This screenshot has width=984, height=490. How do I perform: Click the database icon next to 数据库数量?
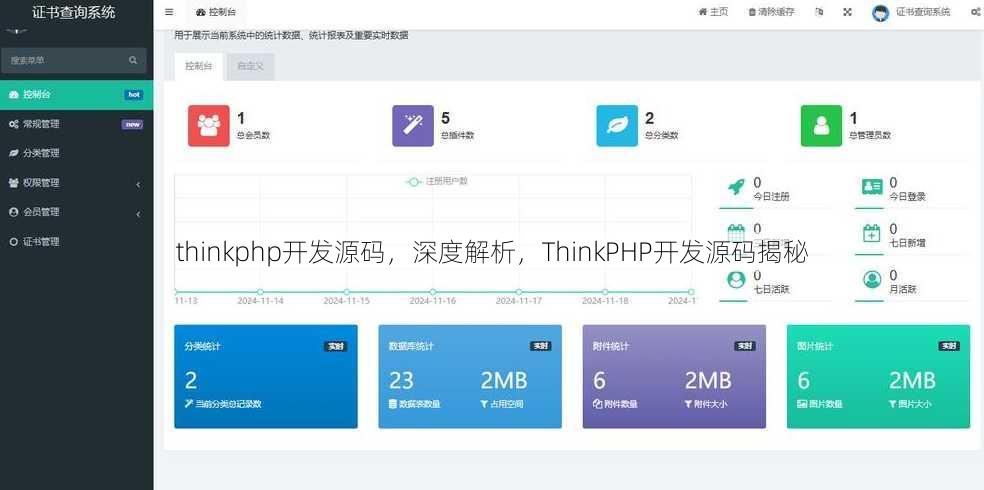click(x=393, y=404)
